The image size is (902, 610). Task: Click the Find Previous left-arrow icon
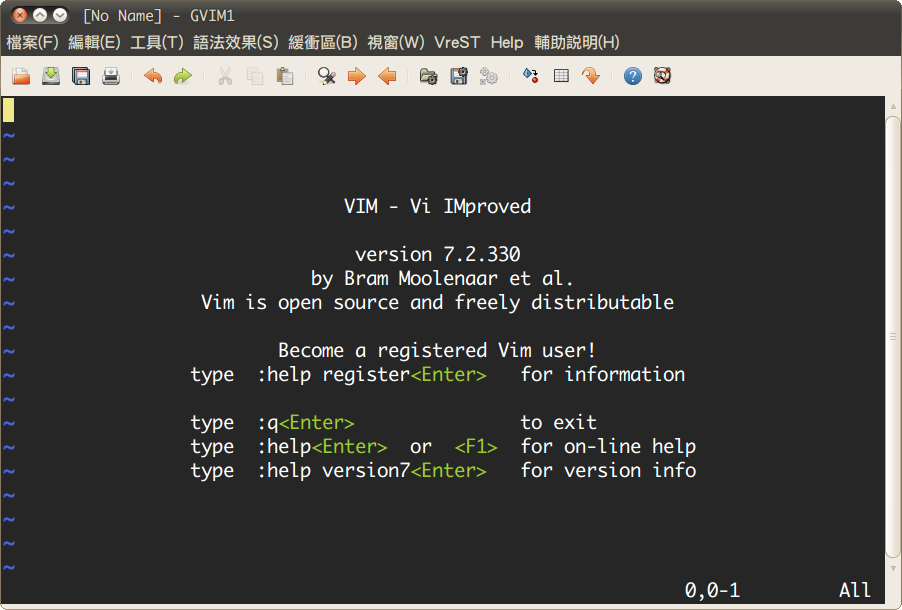coord(387,76)
